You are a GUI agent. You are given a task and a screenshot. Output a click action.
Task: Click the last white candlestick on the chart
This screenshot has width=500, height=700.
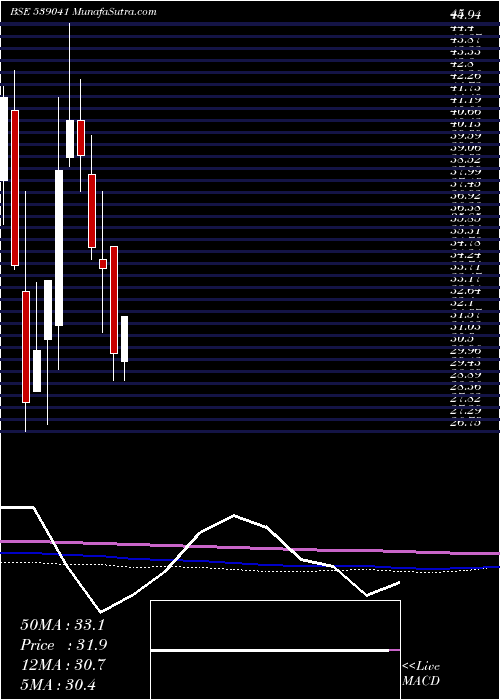click(124, 339)
